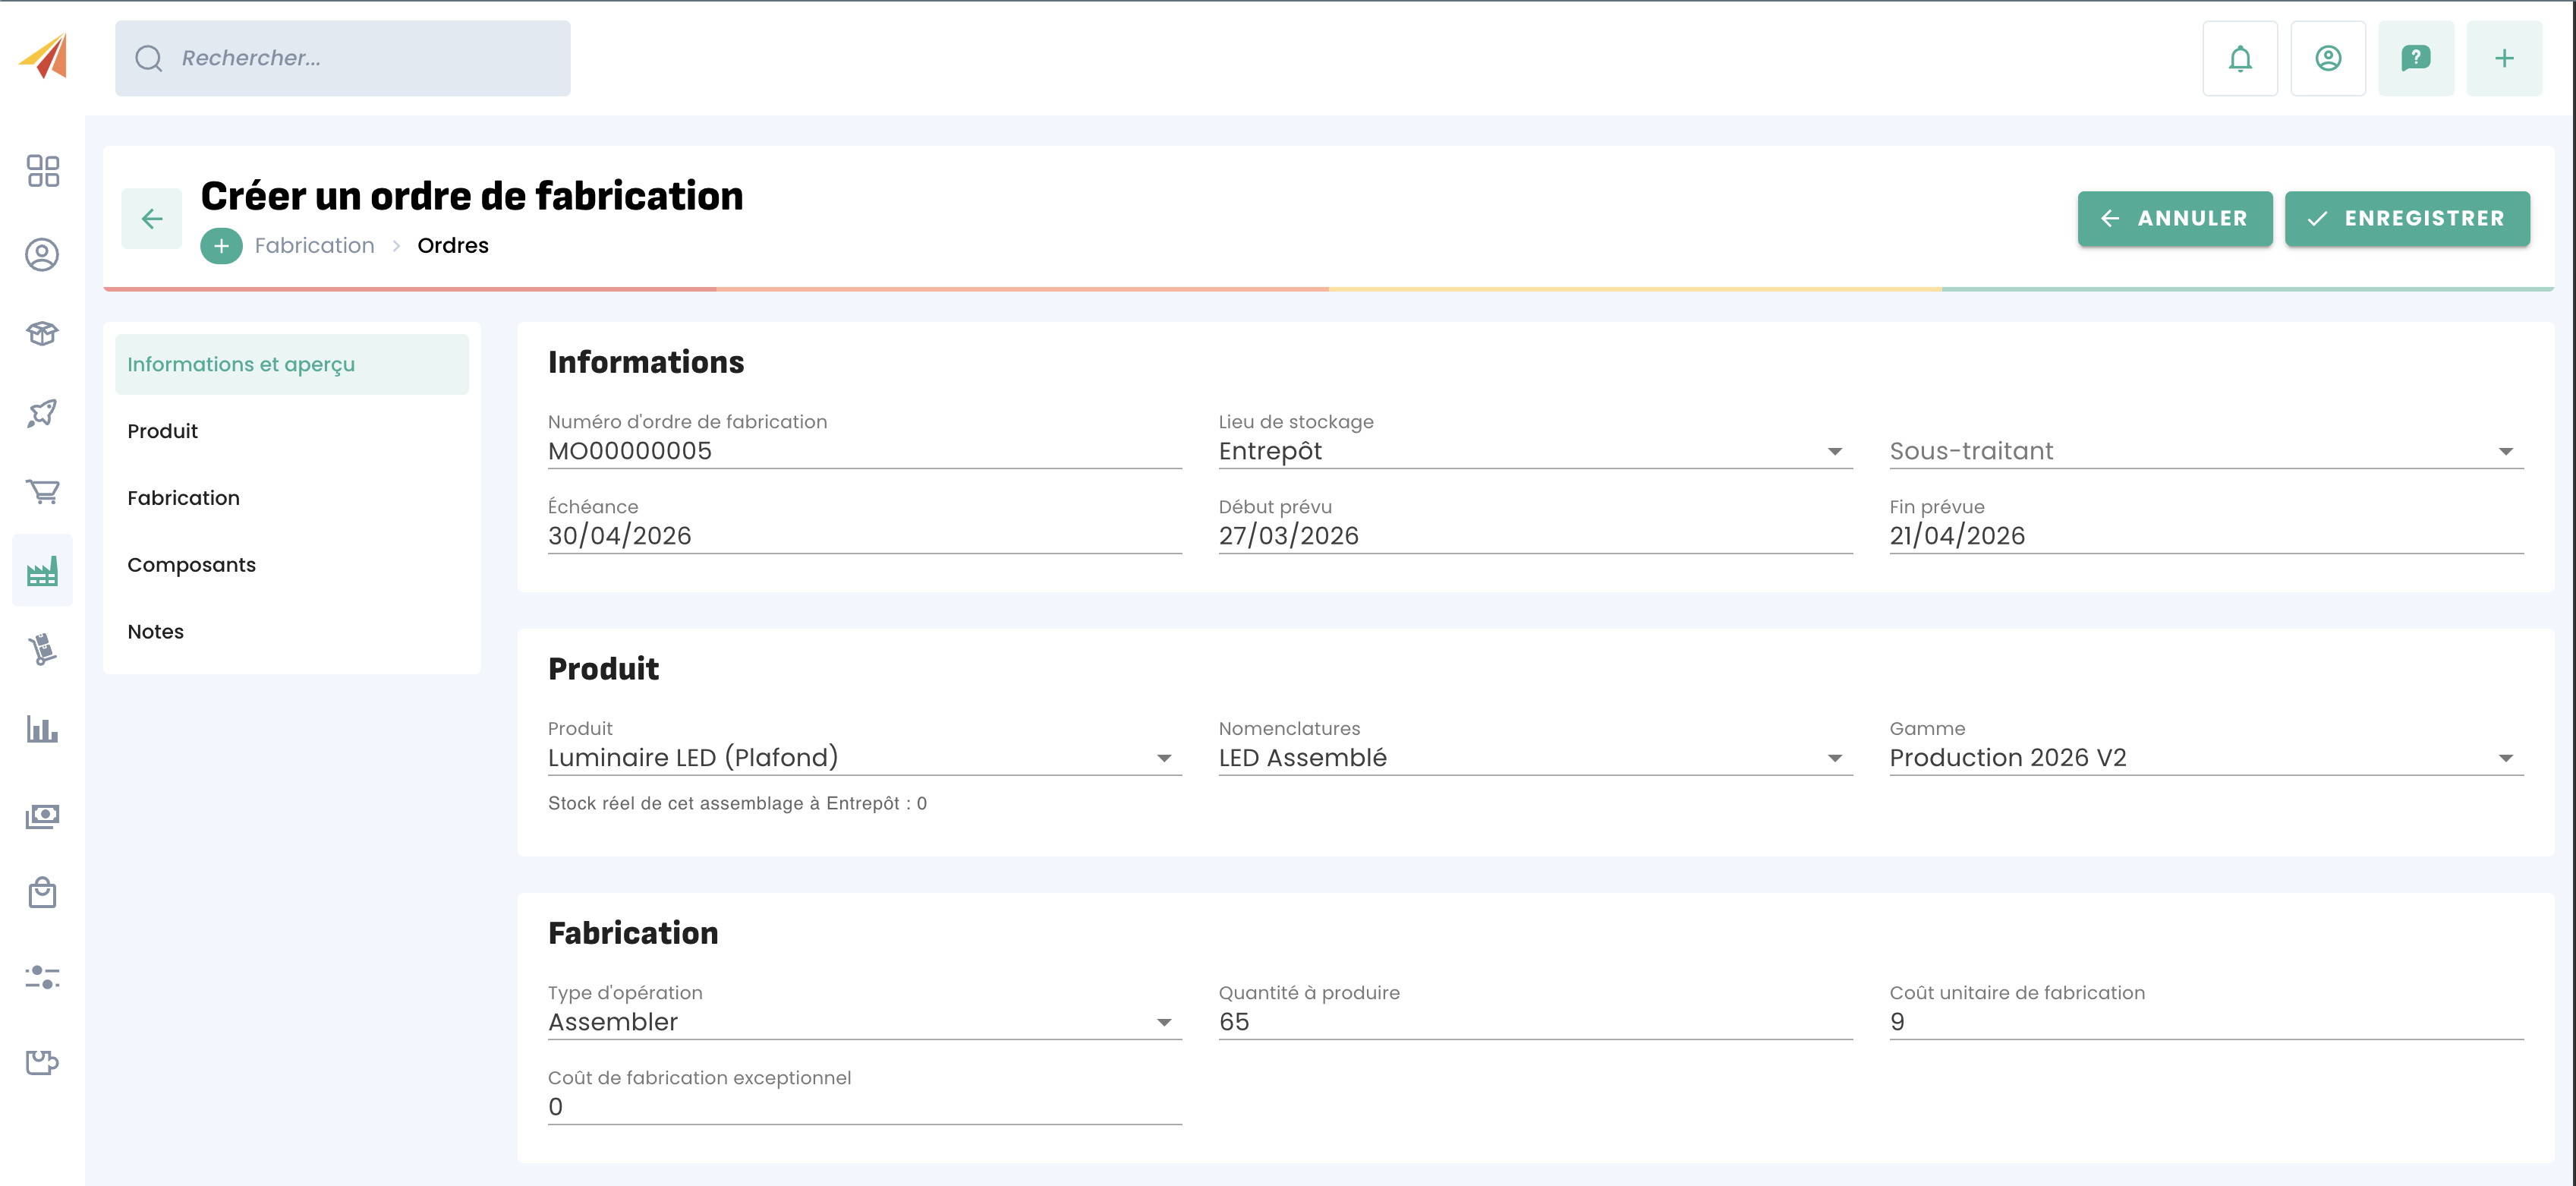Open the dashboard grid icon in sidebar

[42, 171]
